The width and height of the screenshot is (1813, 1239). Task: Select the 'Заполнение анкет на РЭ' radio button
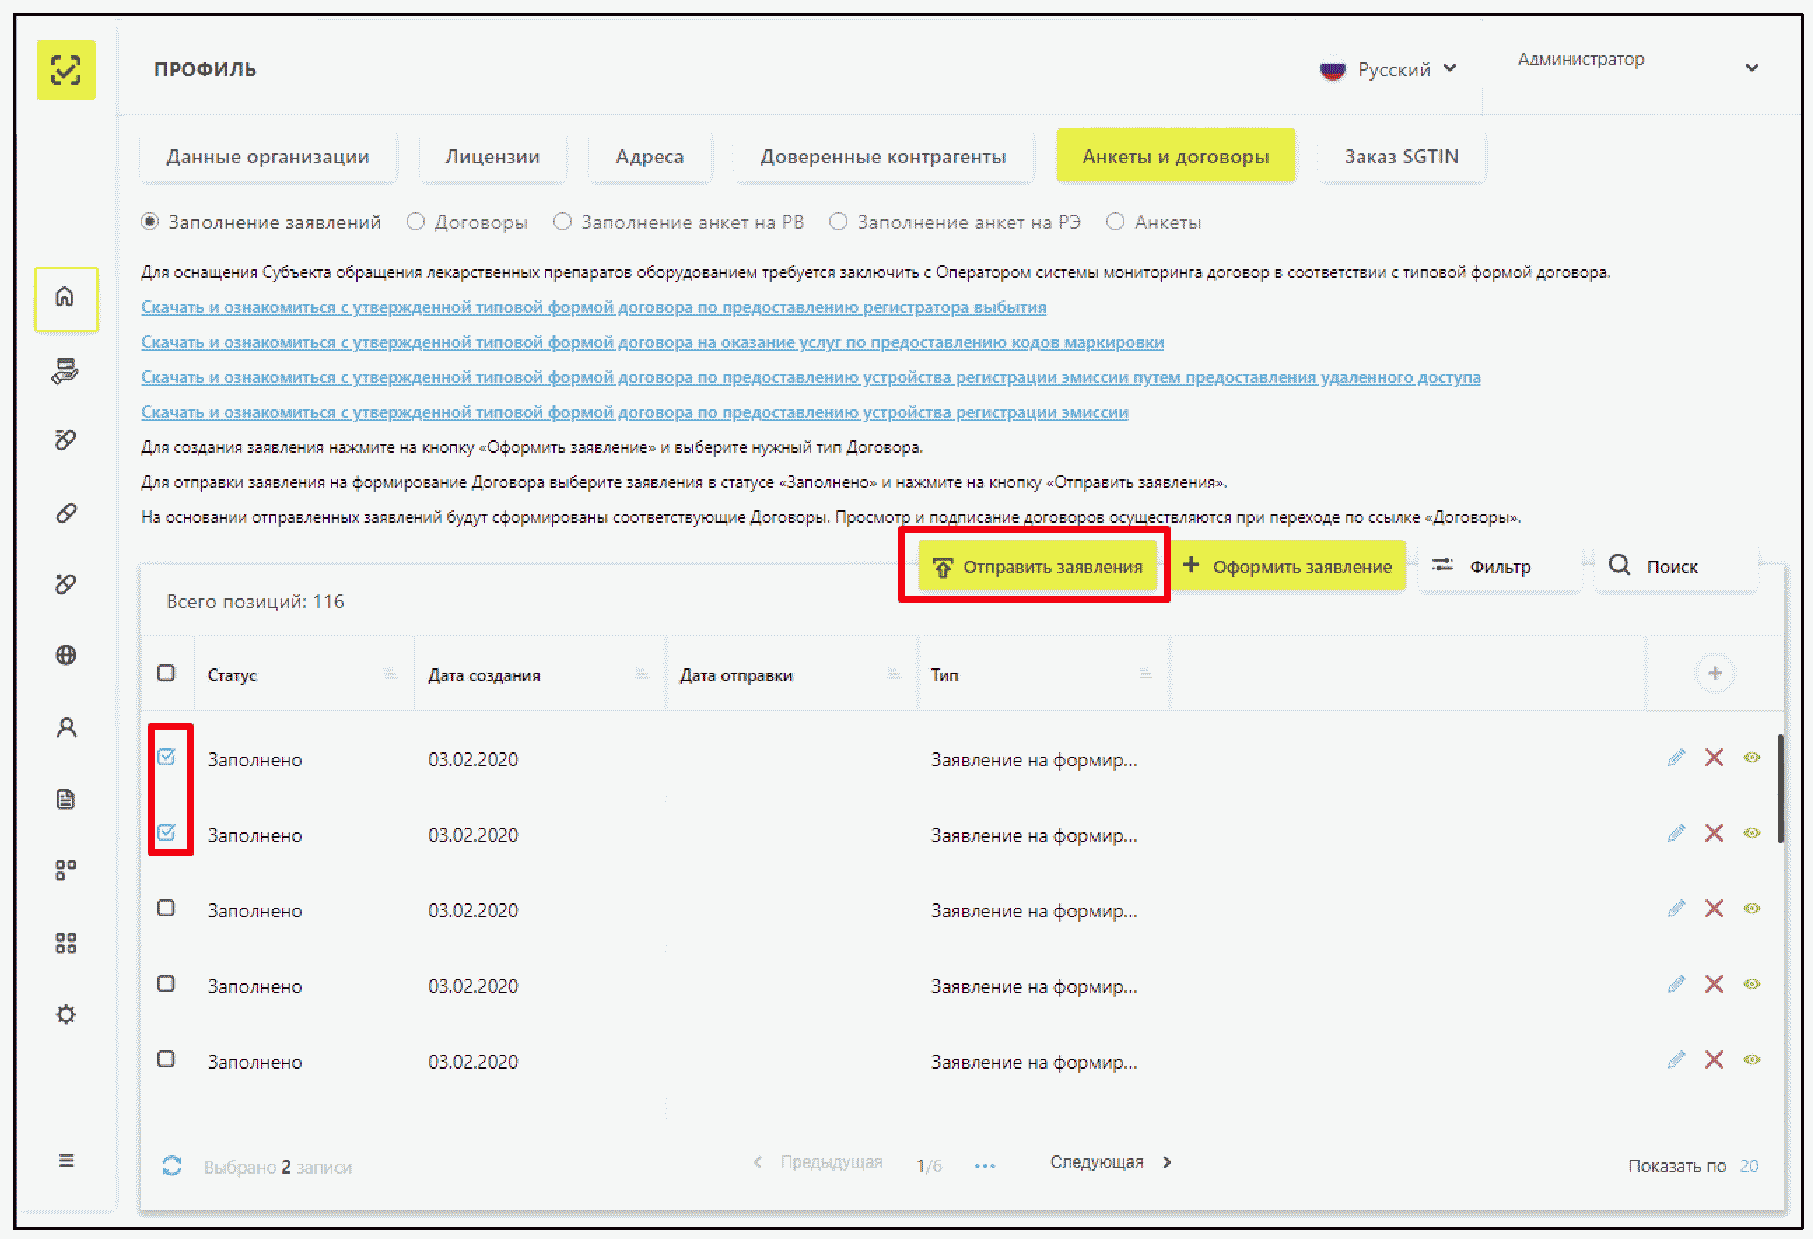click(839, 222)
